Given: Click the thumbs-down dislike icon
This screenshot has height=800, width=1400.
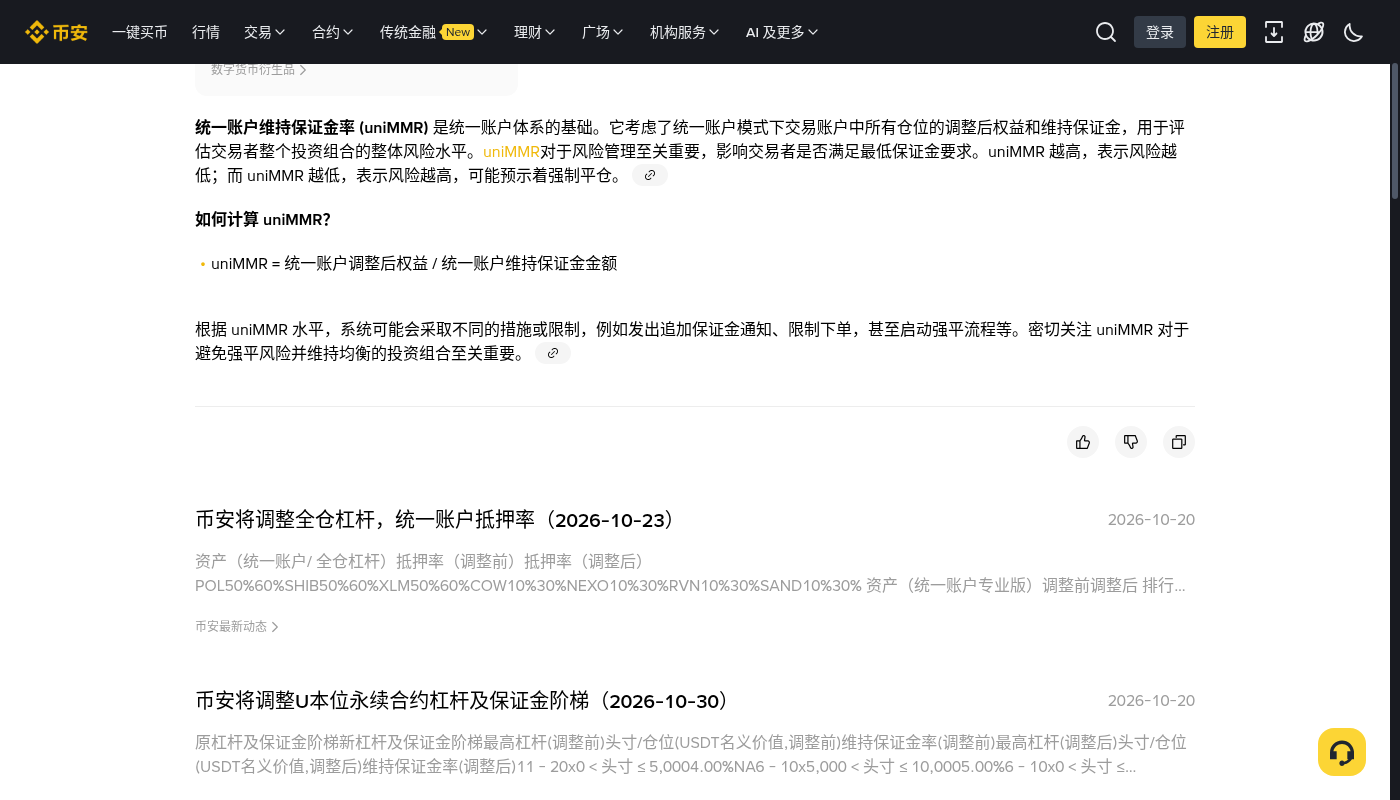Looking at the screenshot, I should pyautogui.click(x=1131, y=442).
